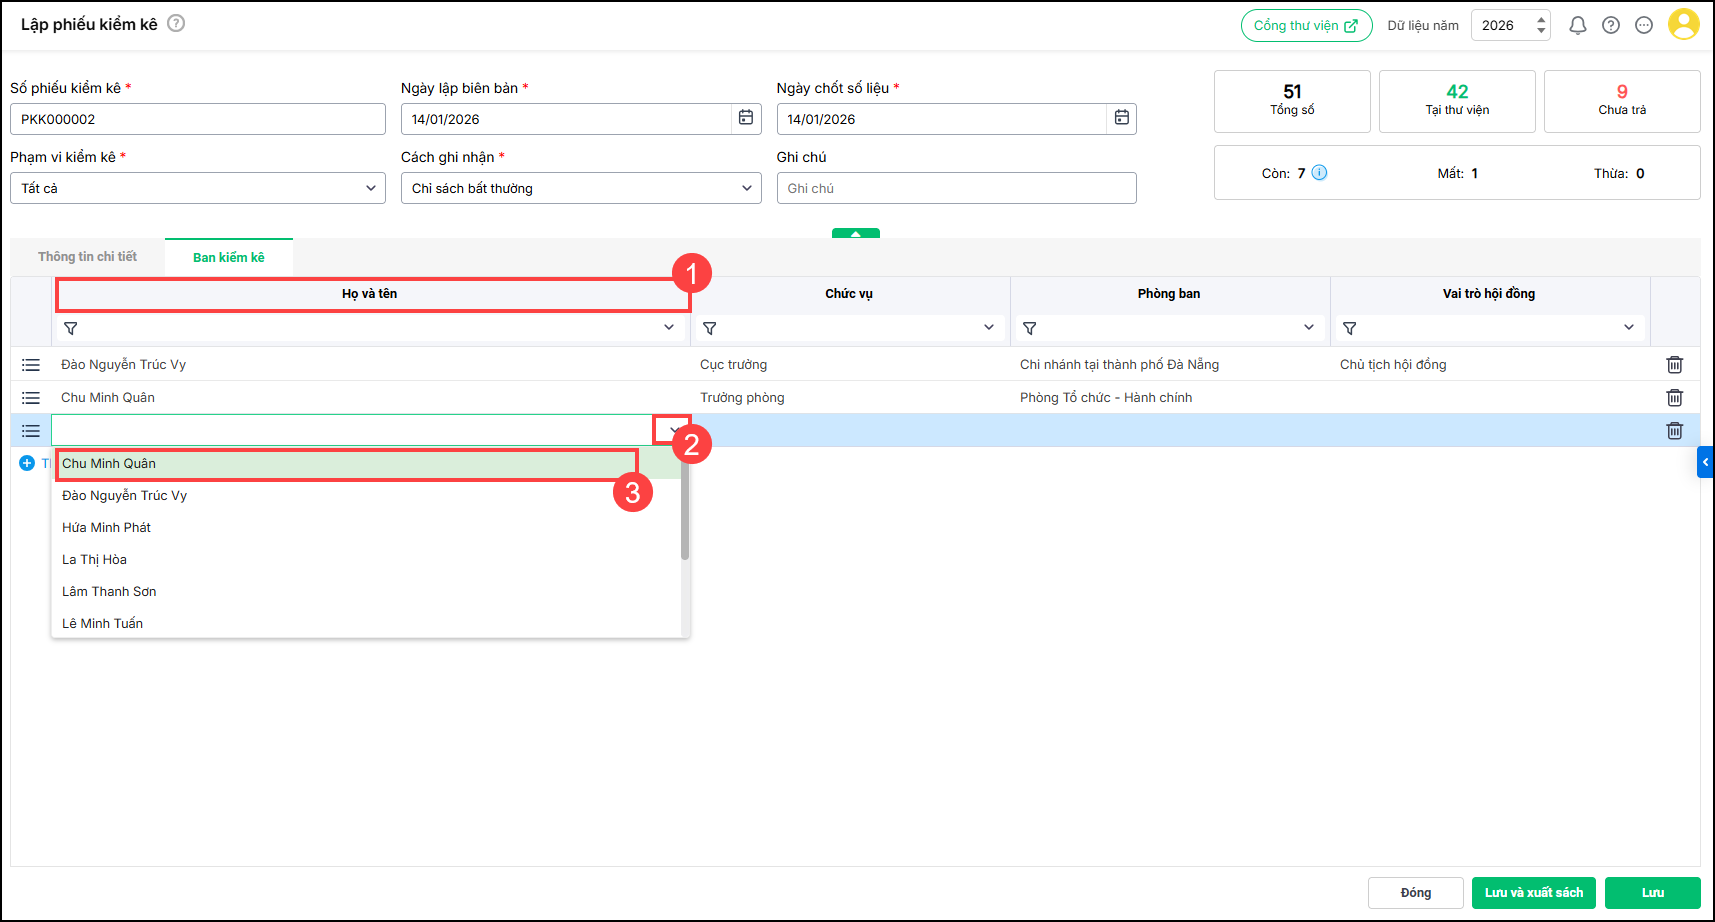Click the user avatar icon
Screen dimensions: 1715x922
(1683, 25)
